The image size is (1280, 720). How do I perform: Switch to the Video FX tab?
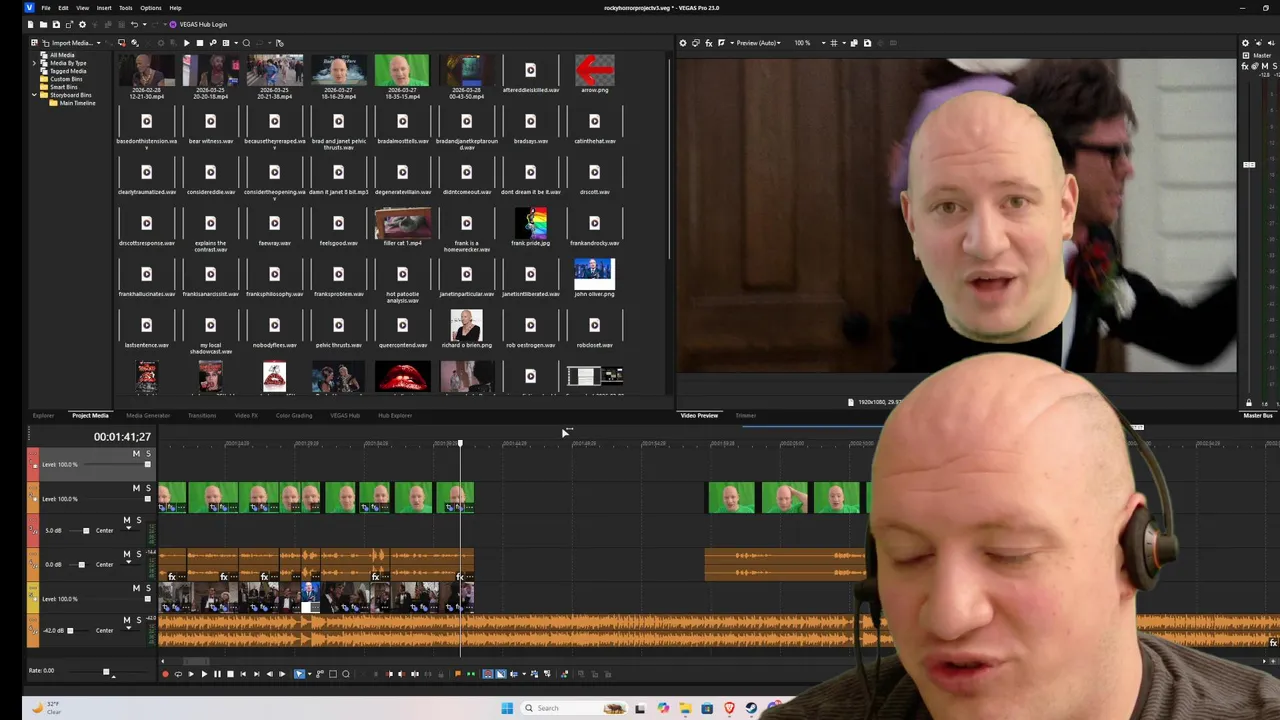(246, 415)
